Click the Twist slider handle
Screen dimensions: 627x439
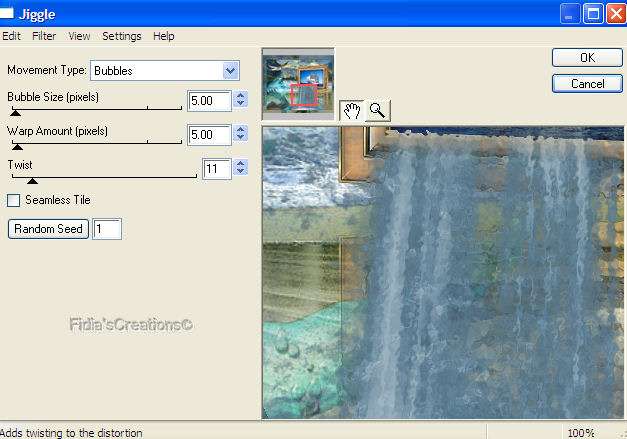pyautogui.click(x=32, y=181)
